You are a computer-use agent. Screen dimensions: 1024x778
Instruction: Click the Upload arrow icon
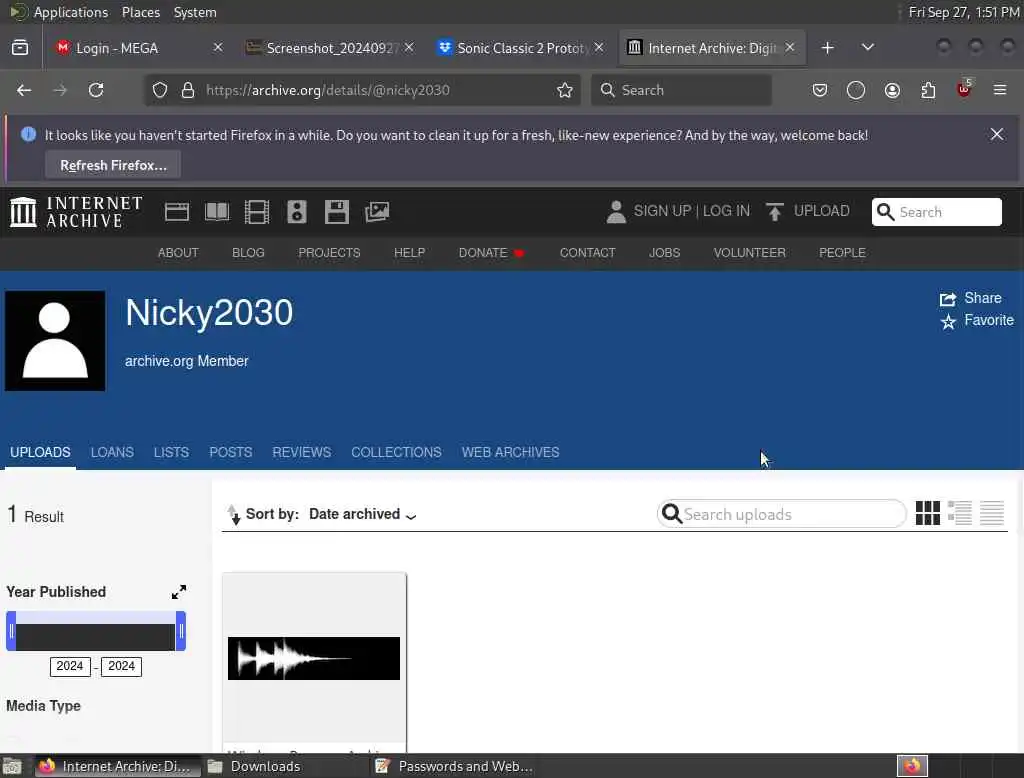tap(775, 212)
